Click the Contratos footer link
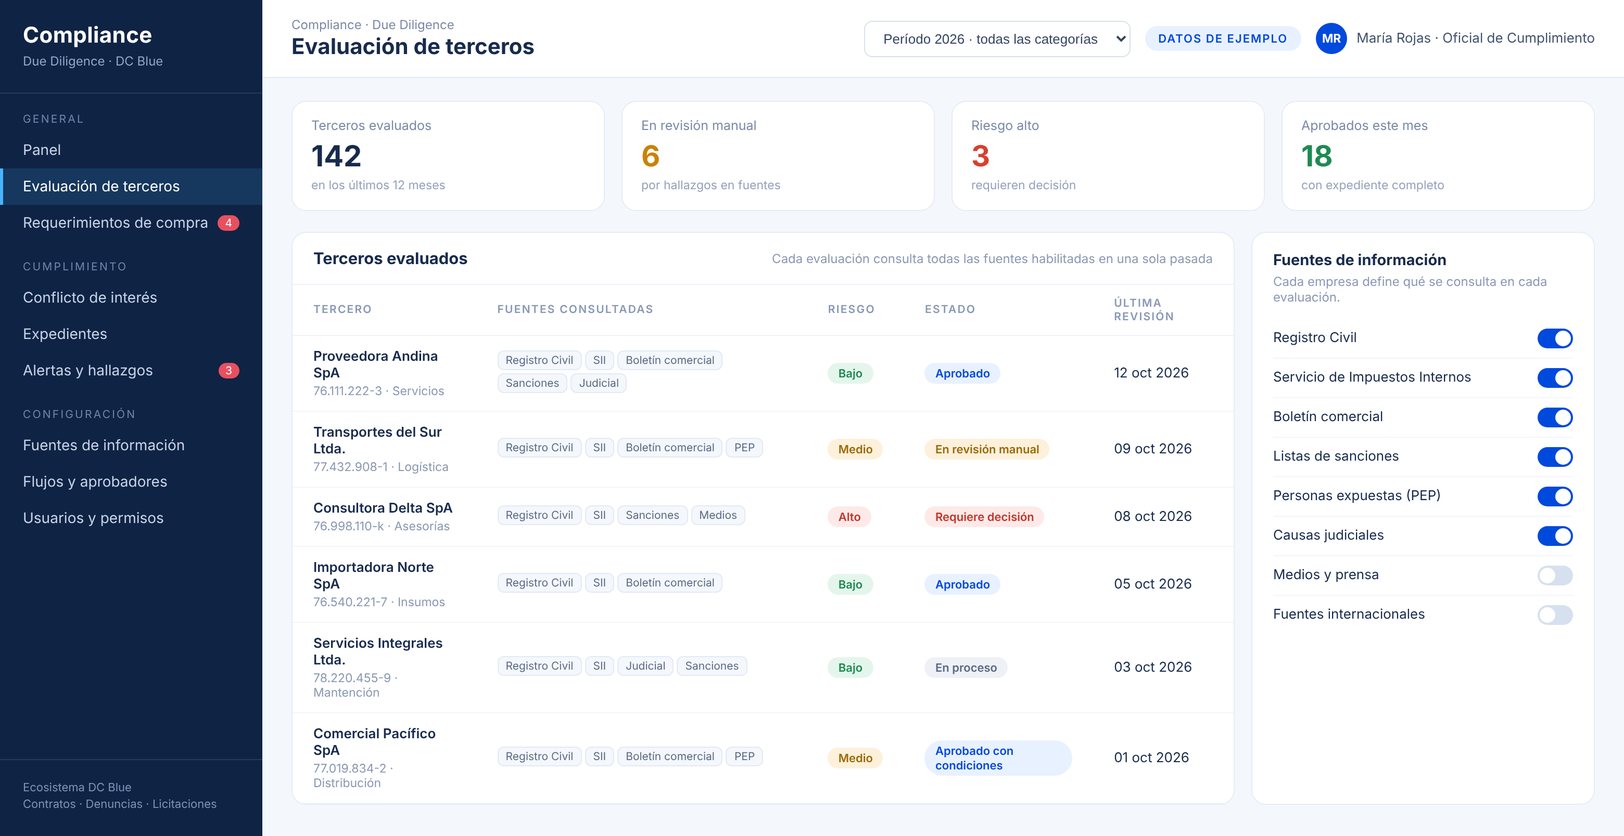 [x=49, y=804]
